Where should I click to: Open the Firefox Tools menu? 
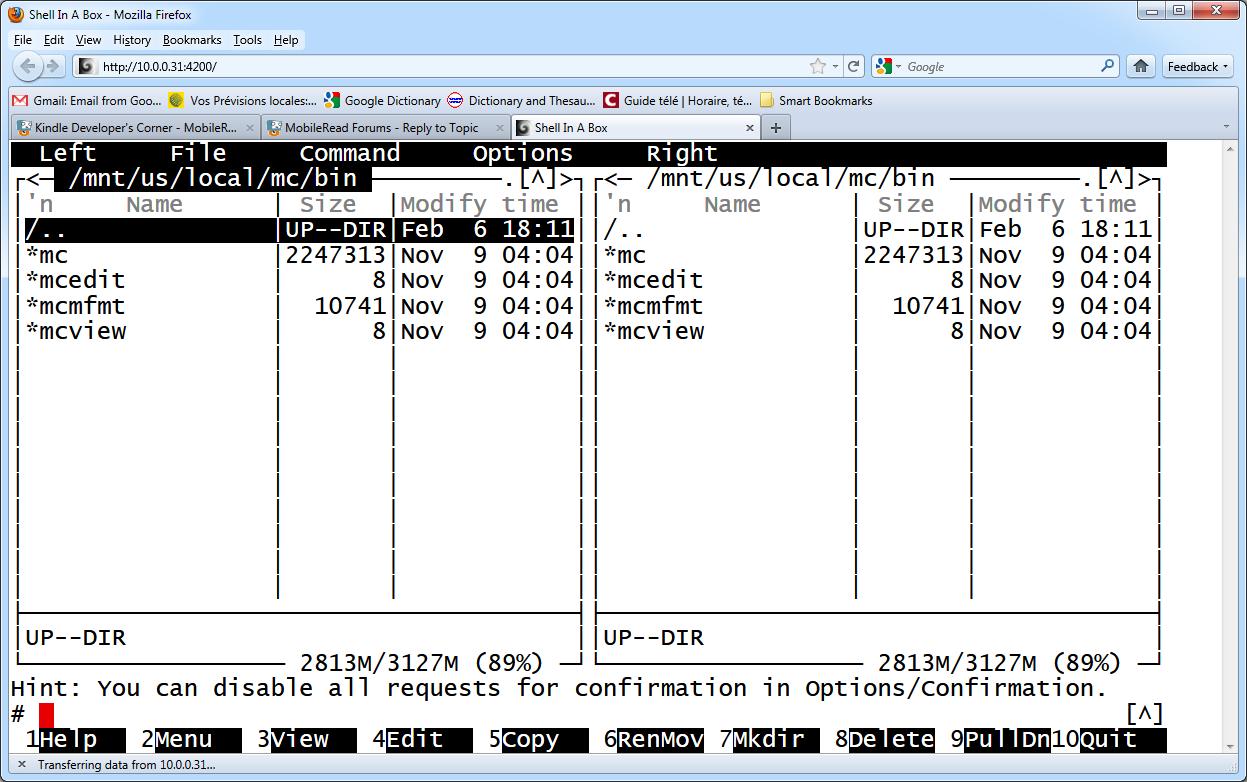pyautogui.click(x=248, y=40)
